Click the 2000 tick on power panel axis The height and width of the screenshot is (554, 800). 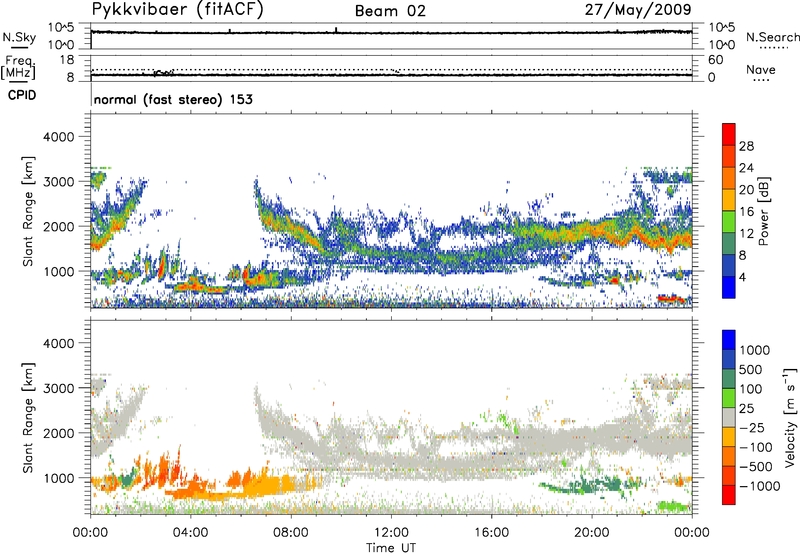point(58,226)
